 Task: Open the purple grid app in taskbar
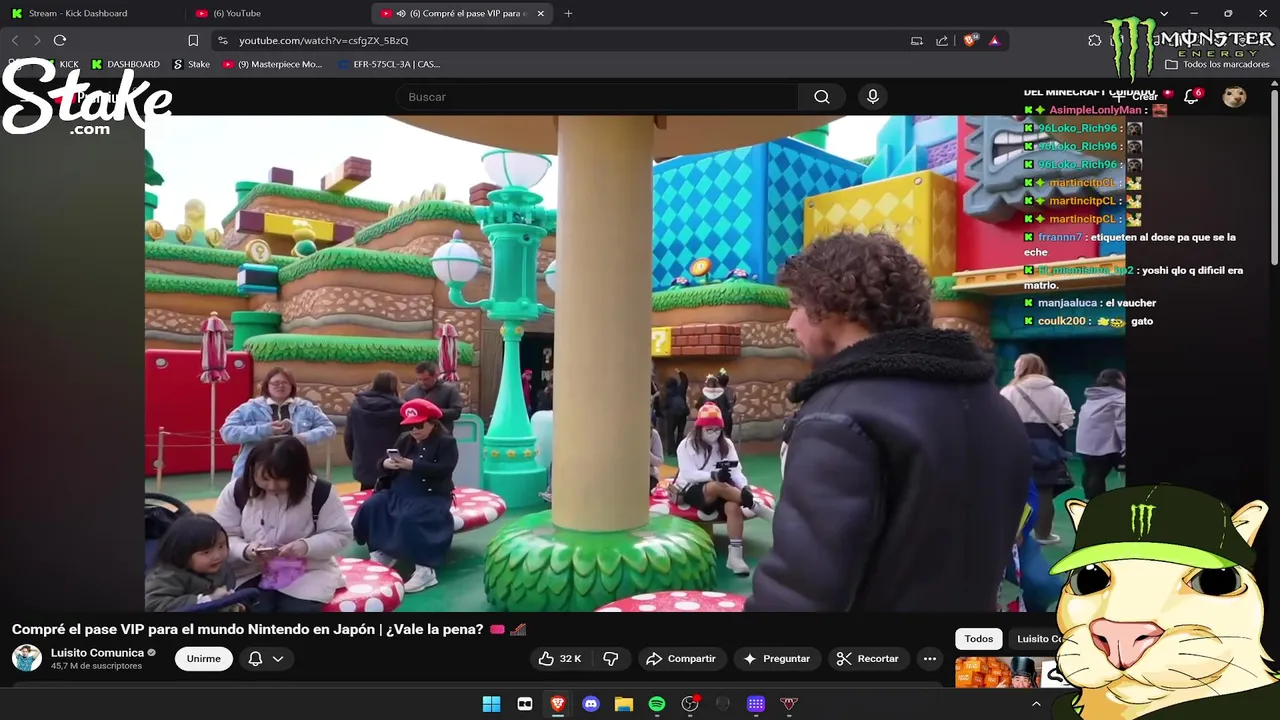(x=756, y=704)
